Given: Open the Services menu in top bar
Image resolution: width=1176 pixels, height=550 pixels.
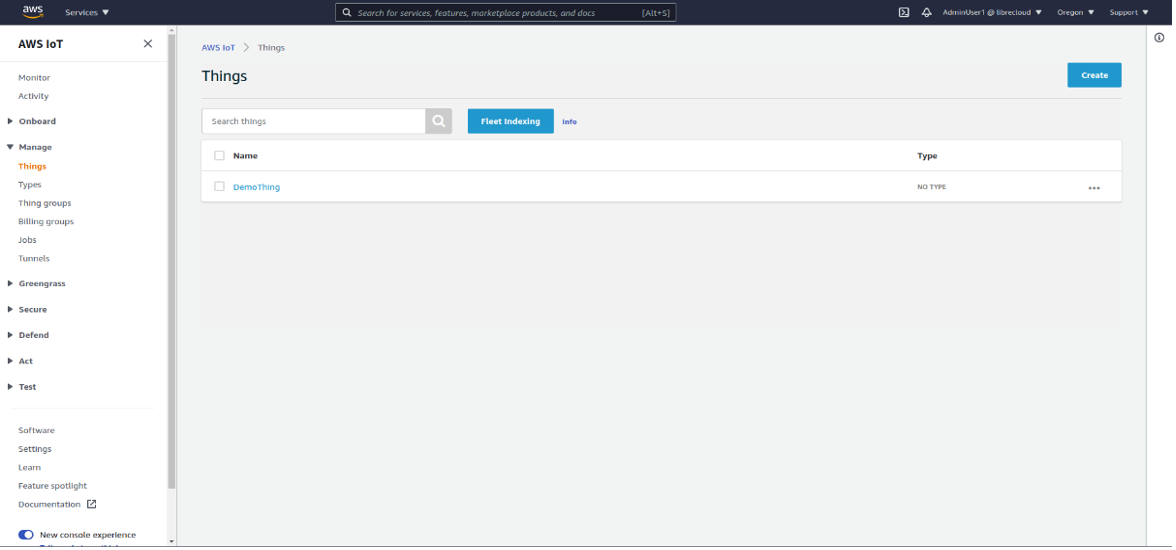Looking at the screenshot, I should pos(87,12).
